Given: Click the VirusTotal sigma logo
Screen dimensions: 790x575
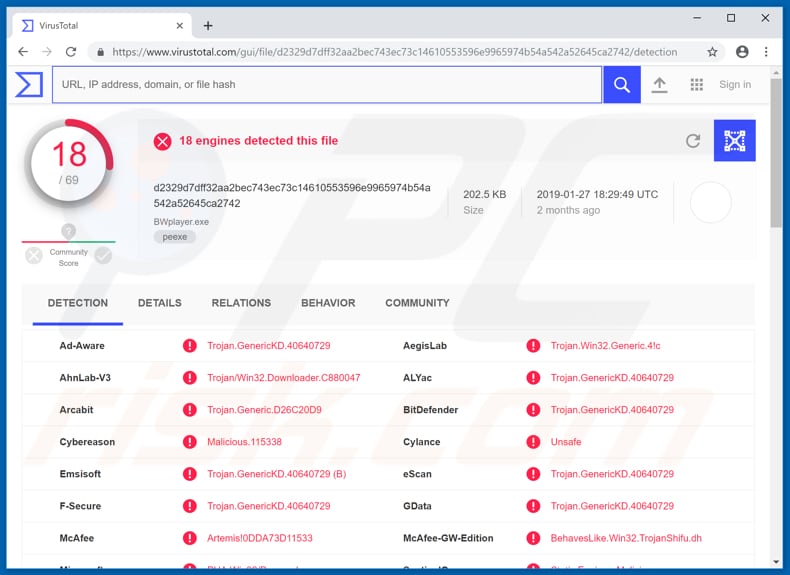Looking at the screenshot, I should (29, 84).
